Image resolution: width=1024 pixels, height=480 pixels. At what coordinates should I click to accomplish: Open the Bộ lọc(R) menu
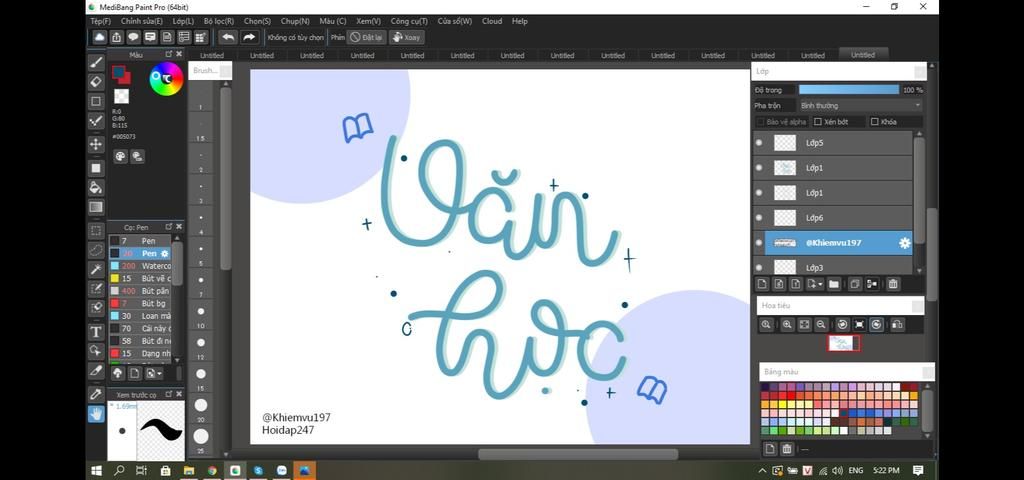pos(219,21)
